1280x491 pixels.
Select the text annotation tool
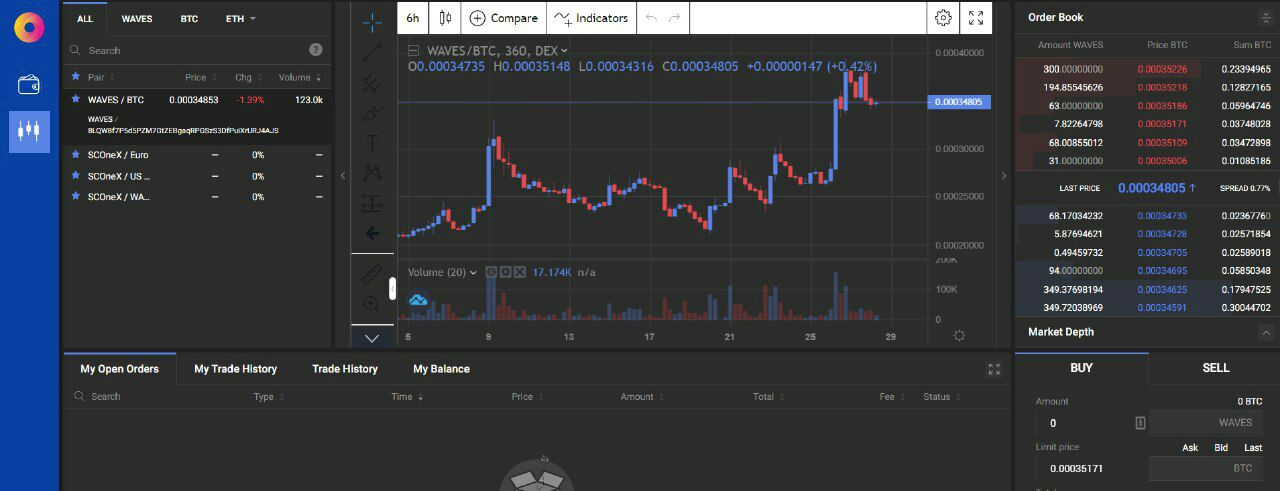(372, 143)
